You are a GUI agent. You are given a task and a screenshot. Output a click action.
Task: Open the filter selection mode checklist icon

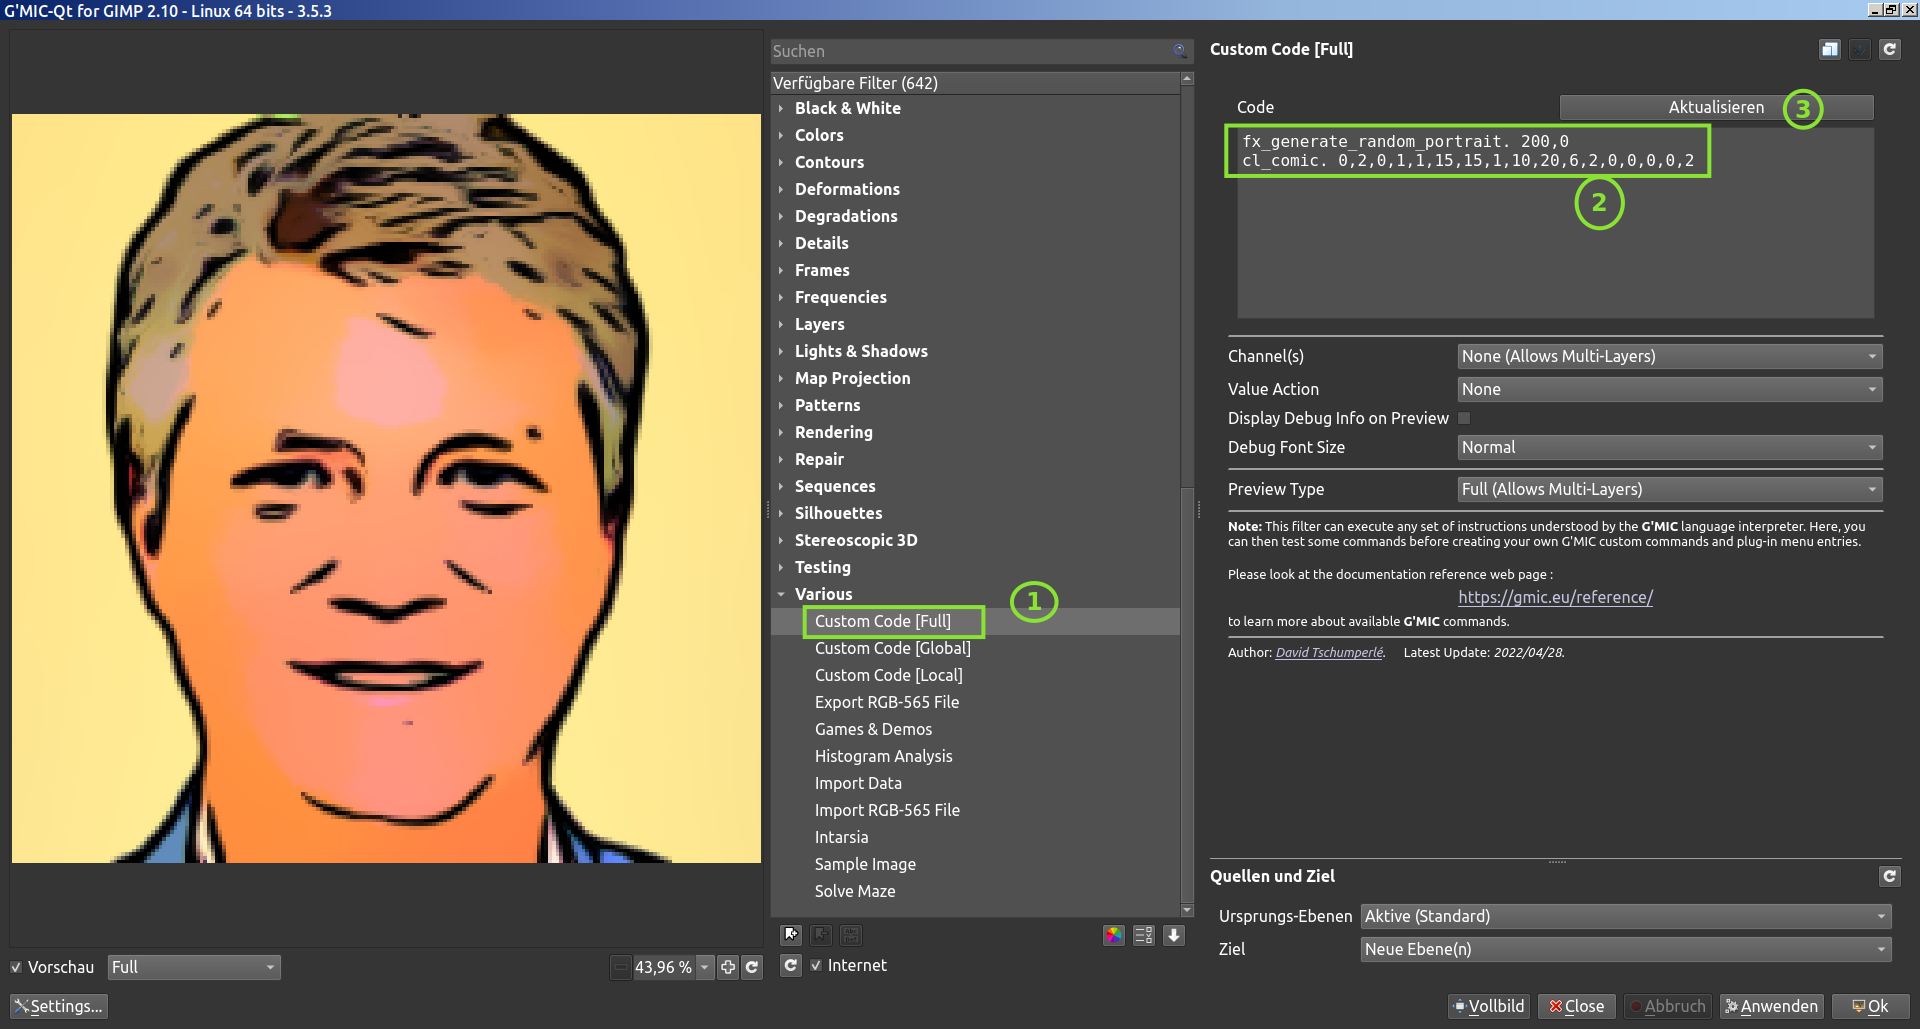tap(1144, 935)
